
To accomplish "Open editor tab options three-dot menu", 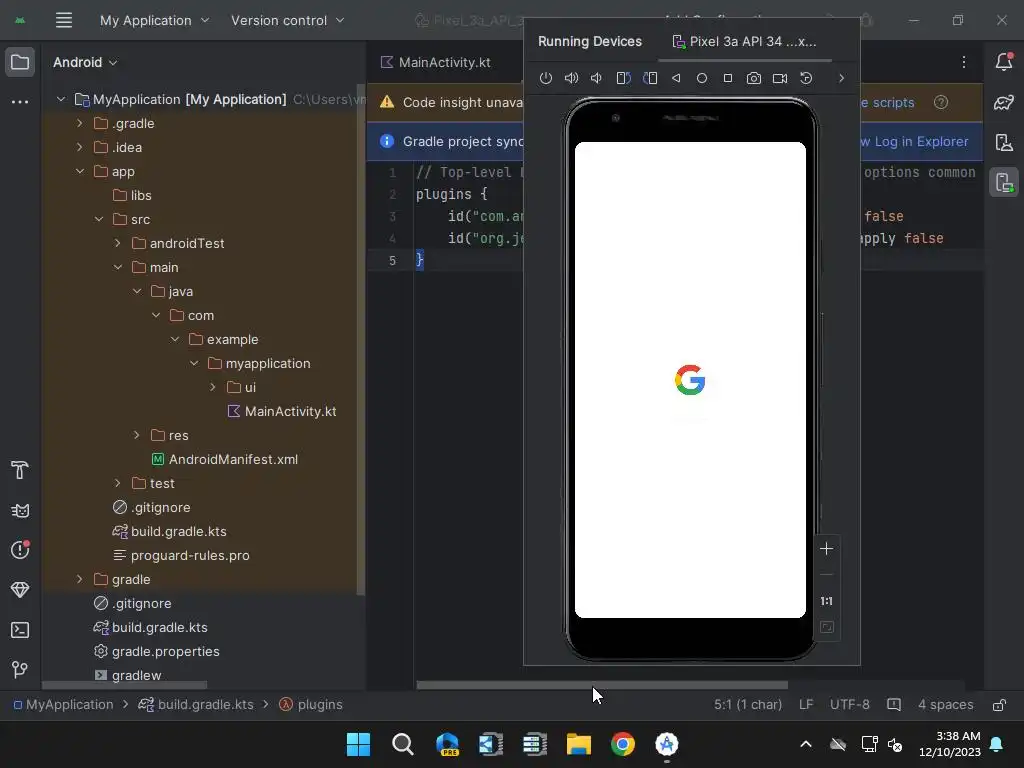I will click(x=964, y=62).
